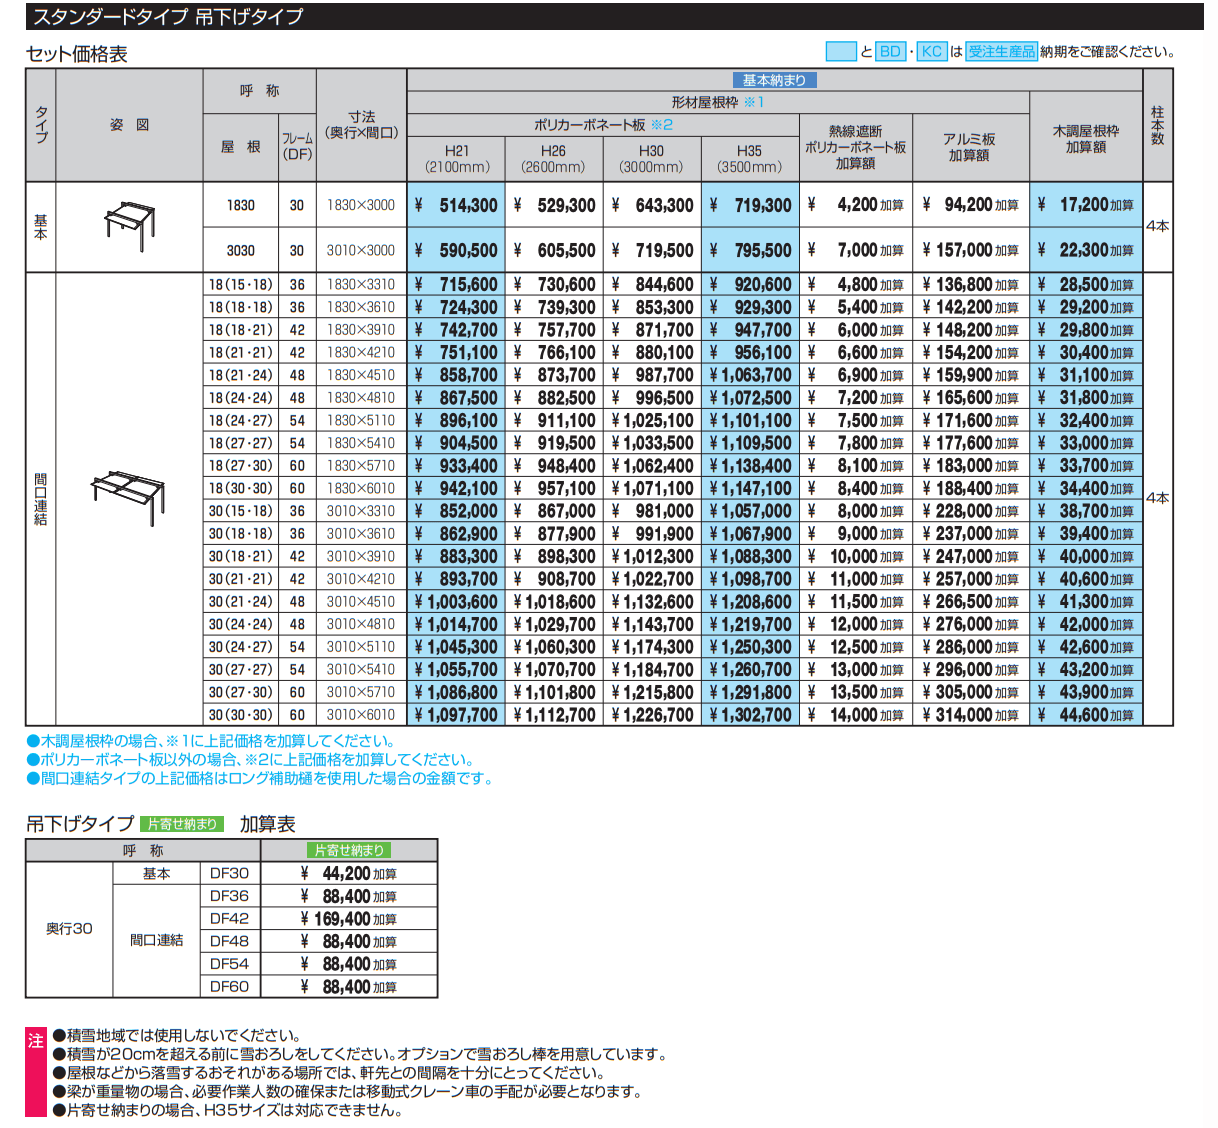Click the ※2 footnote marker beside ポリカーボネート板

pos(662,125)
